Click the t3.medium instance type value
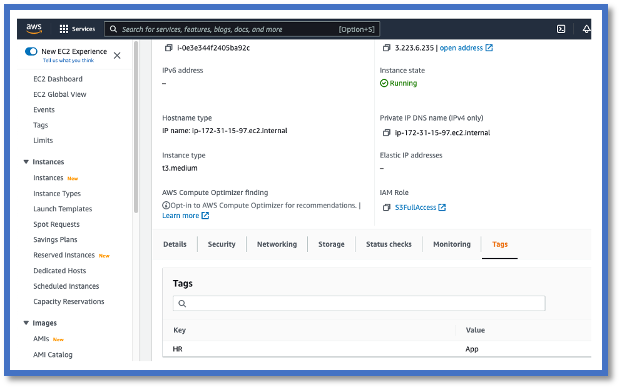This screenshot has height=390, width=622. 180,168
